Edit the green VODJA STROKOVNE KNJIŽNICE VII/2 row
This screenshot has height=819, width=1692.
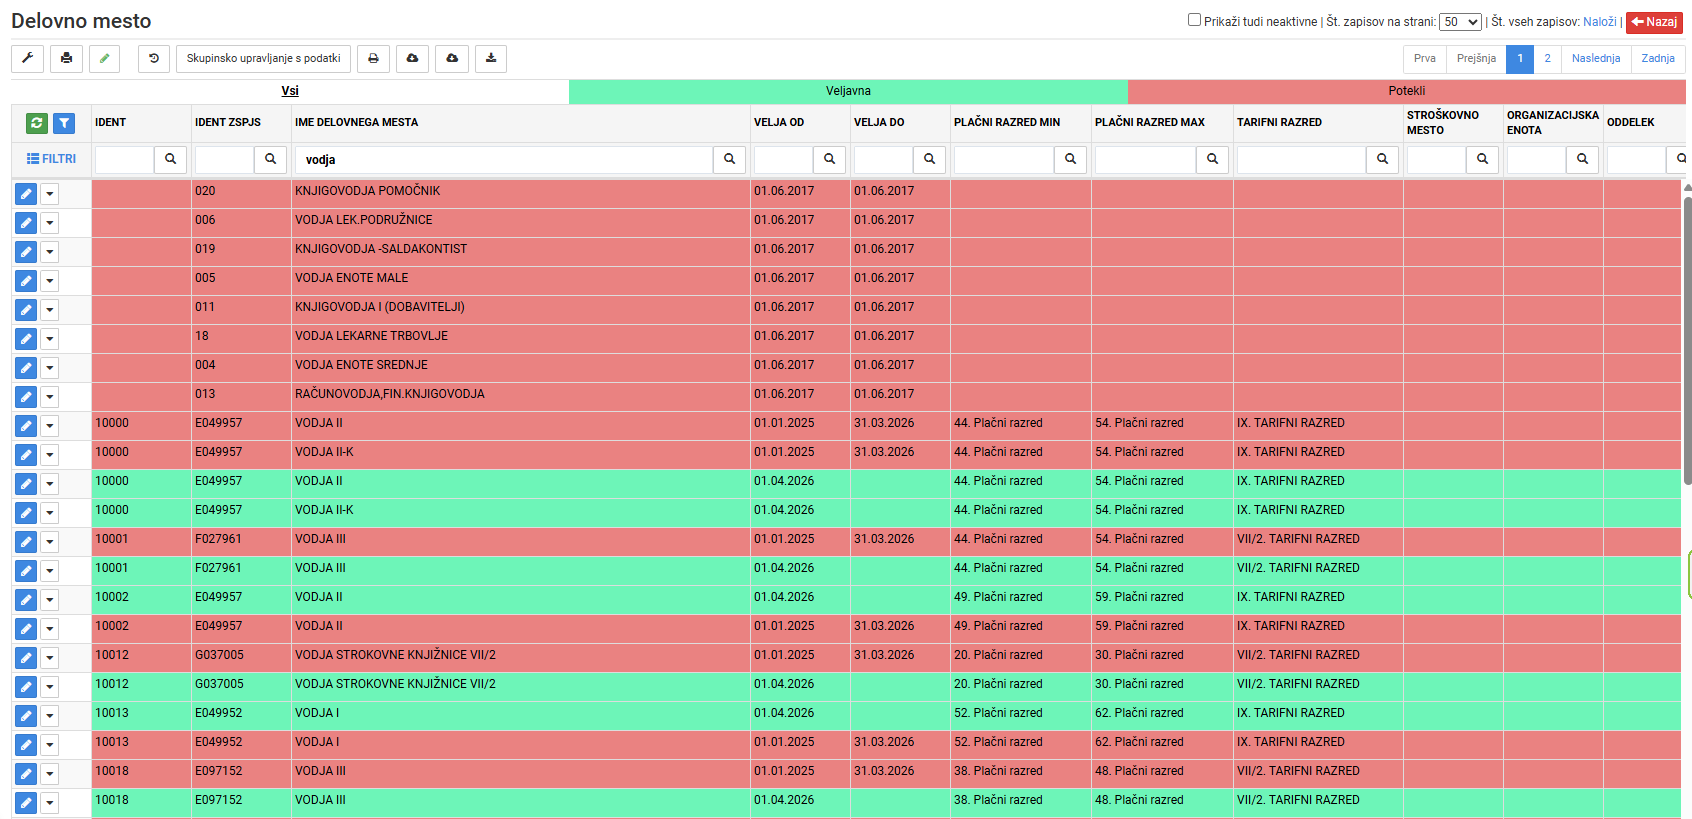point(26,687)
